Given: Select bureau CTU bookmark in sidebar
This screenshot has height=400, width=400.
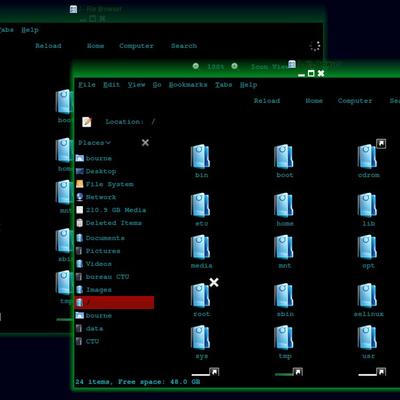Looking at the screenshot, I should [102, 277].
